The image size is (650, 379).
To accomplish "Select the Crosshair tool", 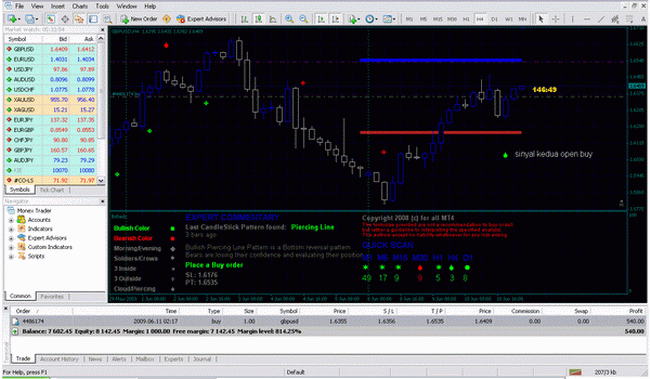I will coord(555,19).
